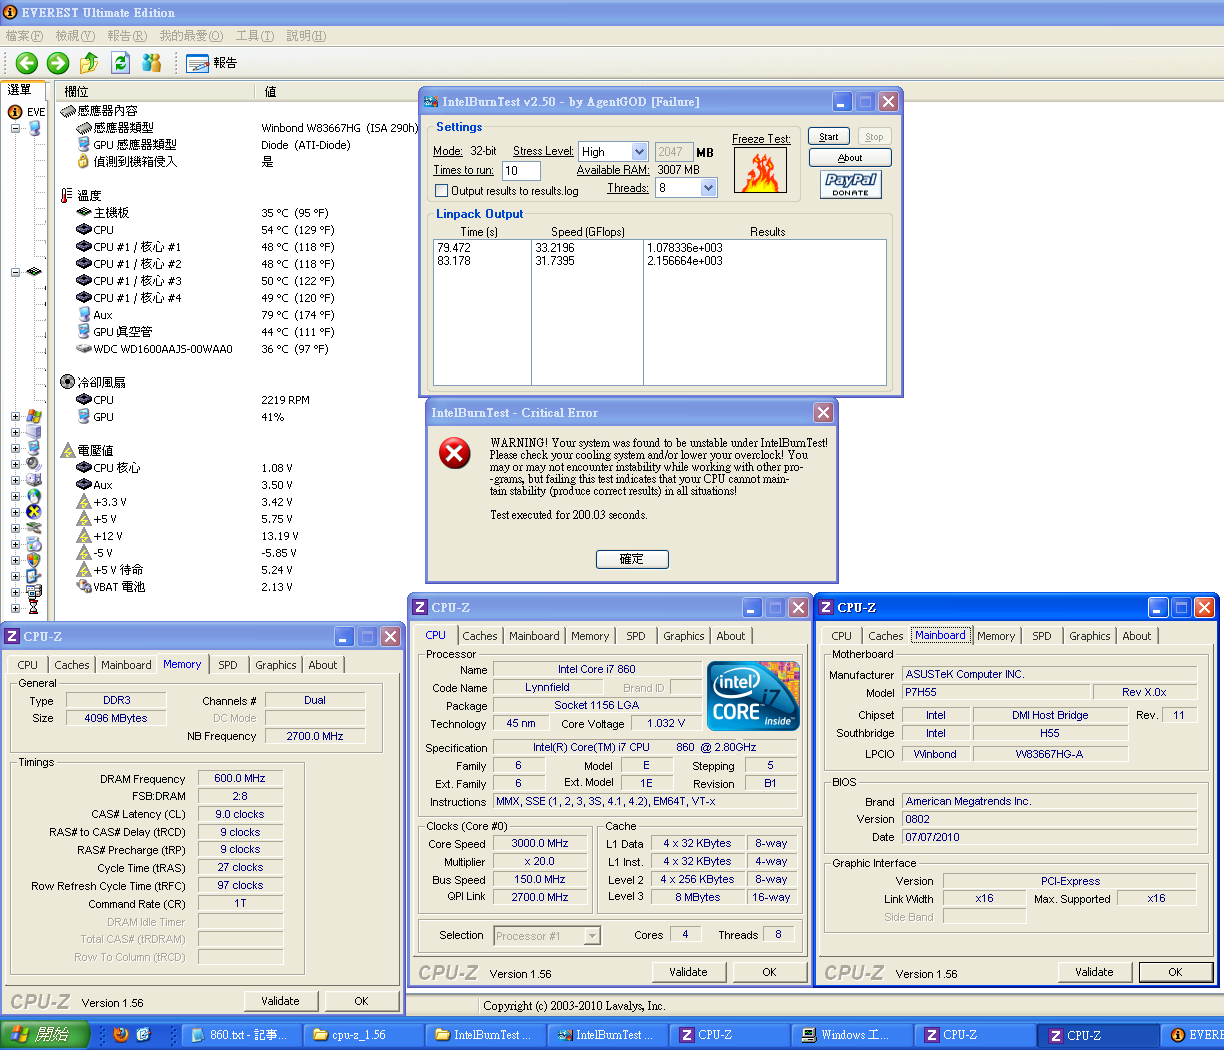Click the two-people users toolbar icon
Image resolution: width=1224 pixels, height=1050 pixels.
point(152,63)
